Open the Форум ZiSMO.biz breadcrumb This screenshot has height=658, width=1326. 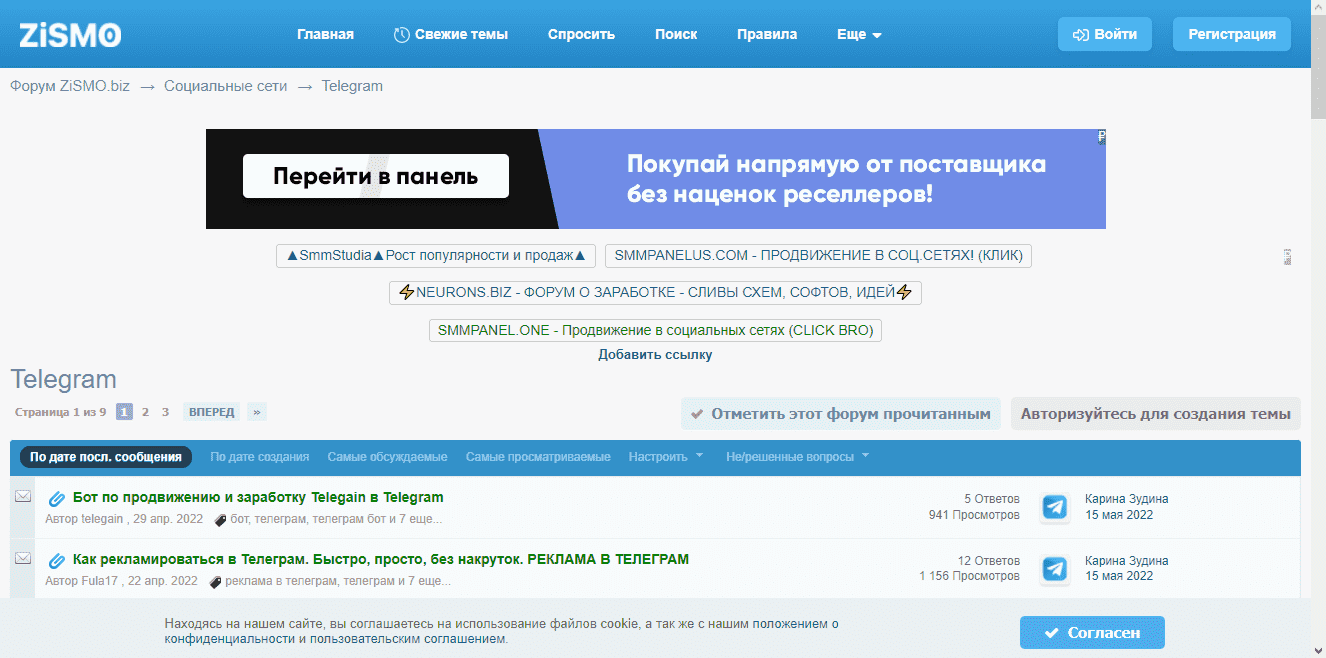[70, 86]
